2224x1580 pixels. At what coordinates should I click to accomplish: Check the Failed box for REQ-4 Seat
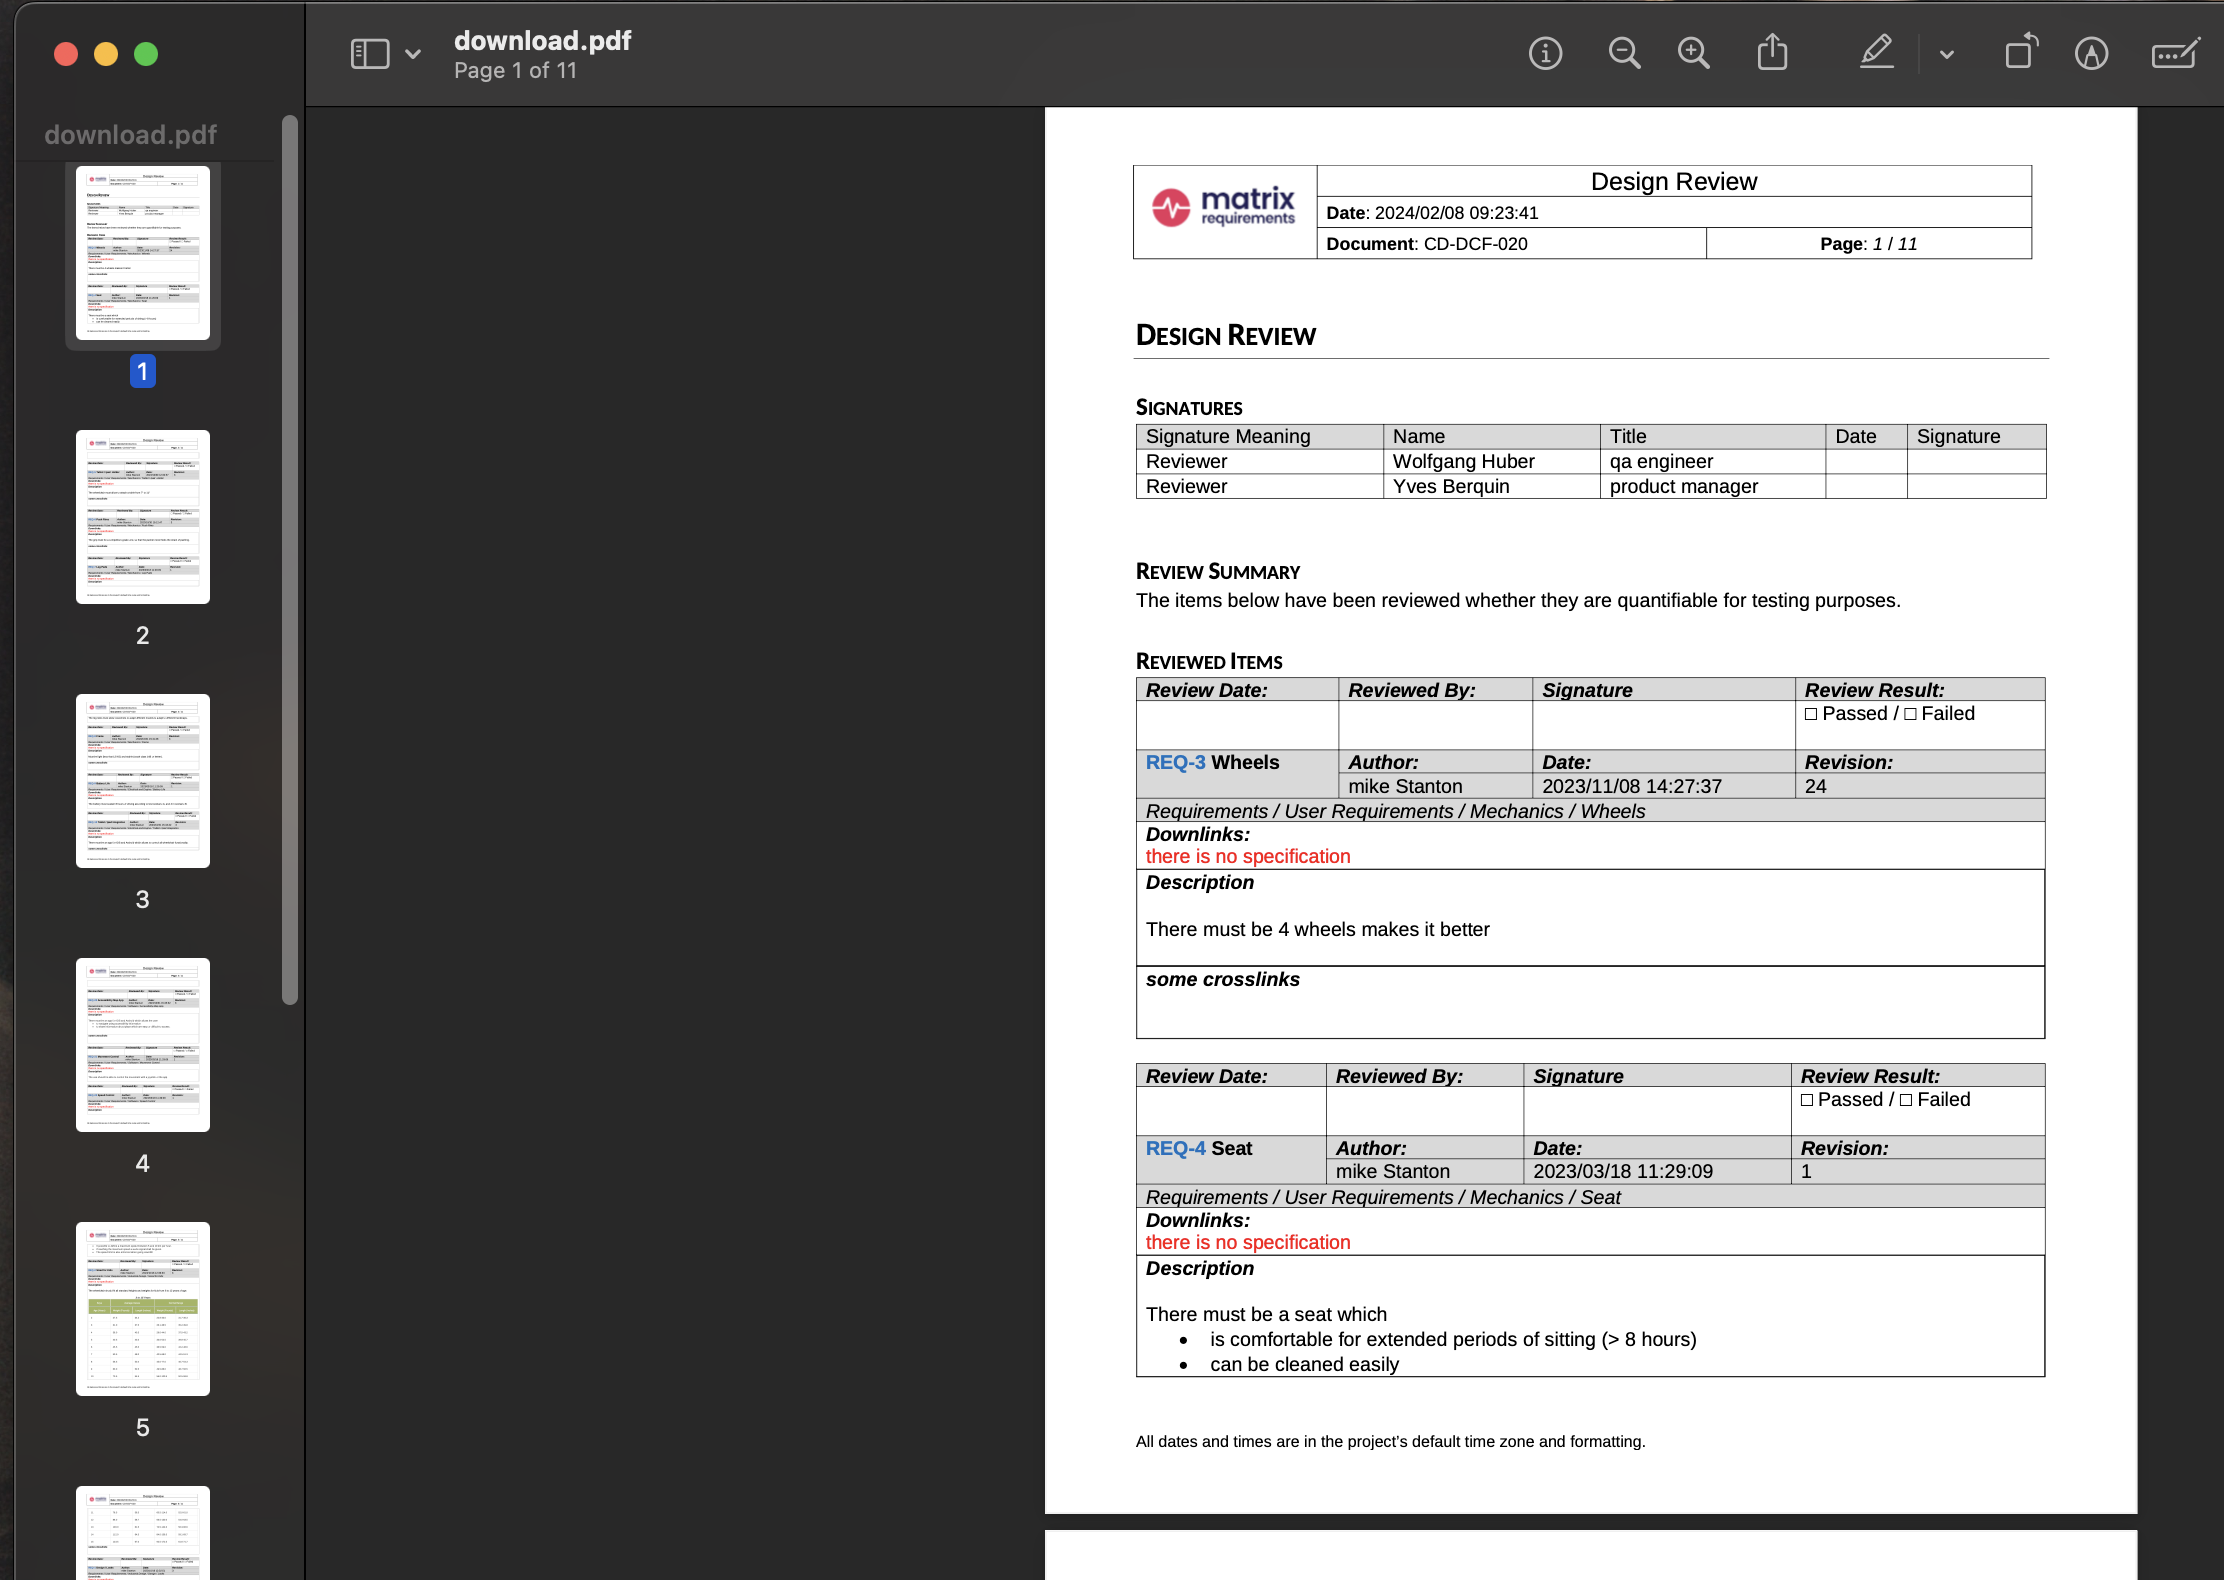coord(1906,1100)
